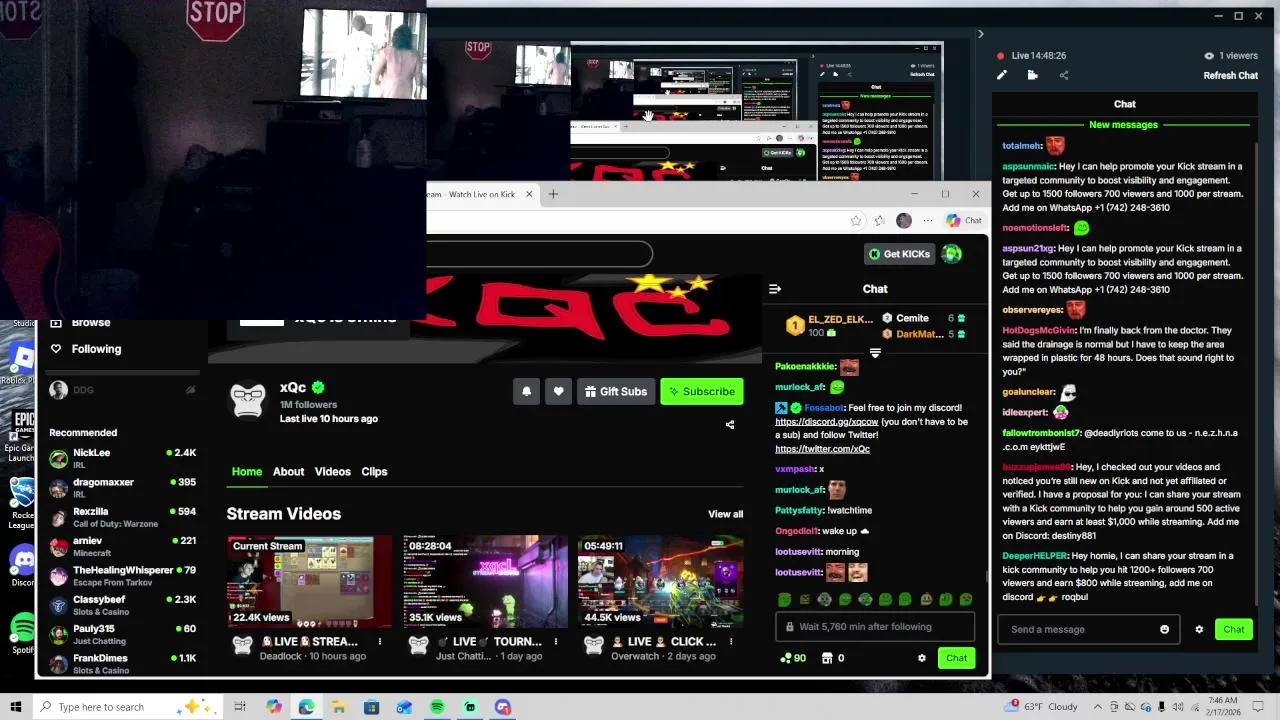Image resolution: width=1280 pixels, height=720 pixels.
Task: Open arniev recommended channel
Action: click(122, 546)
